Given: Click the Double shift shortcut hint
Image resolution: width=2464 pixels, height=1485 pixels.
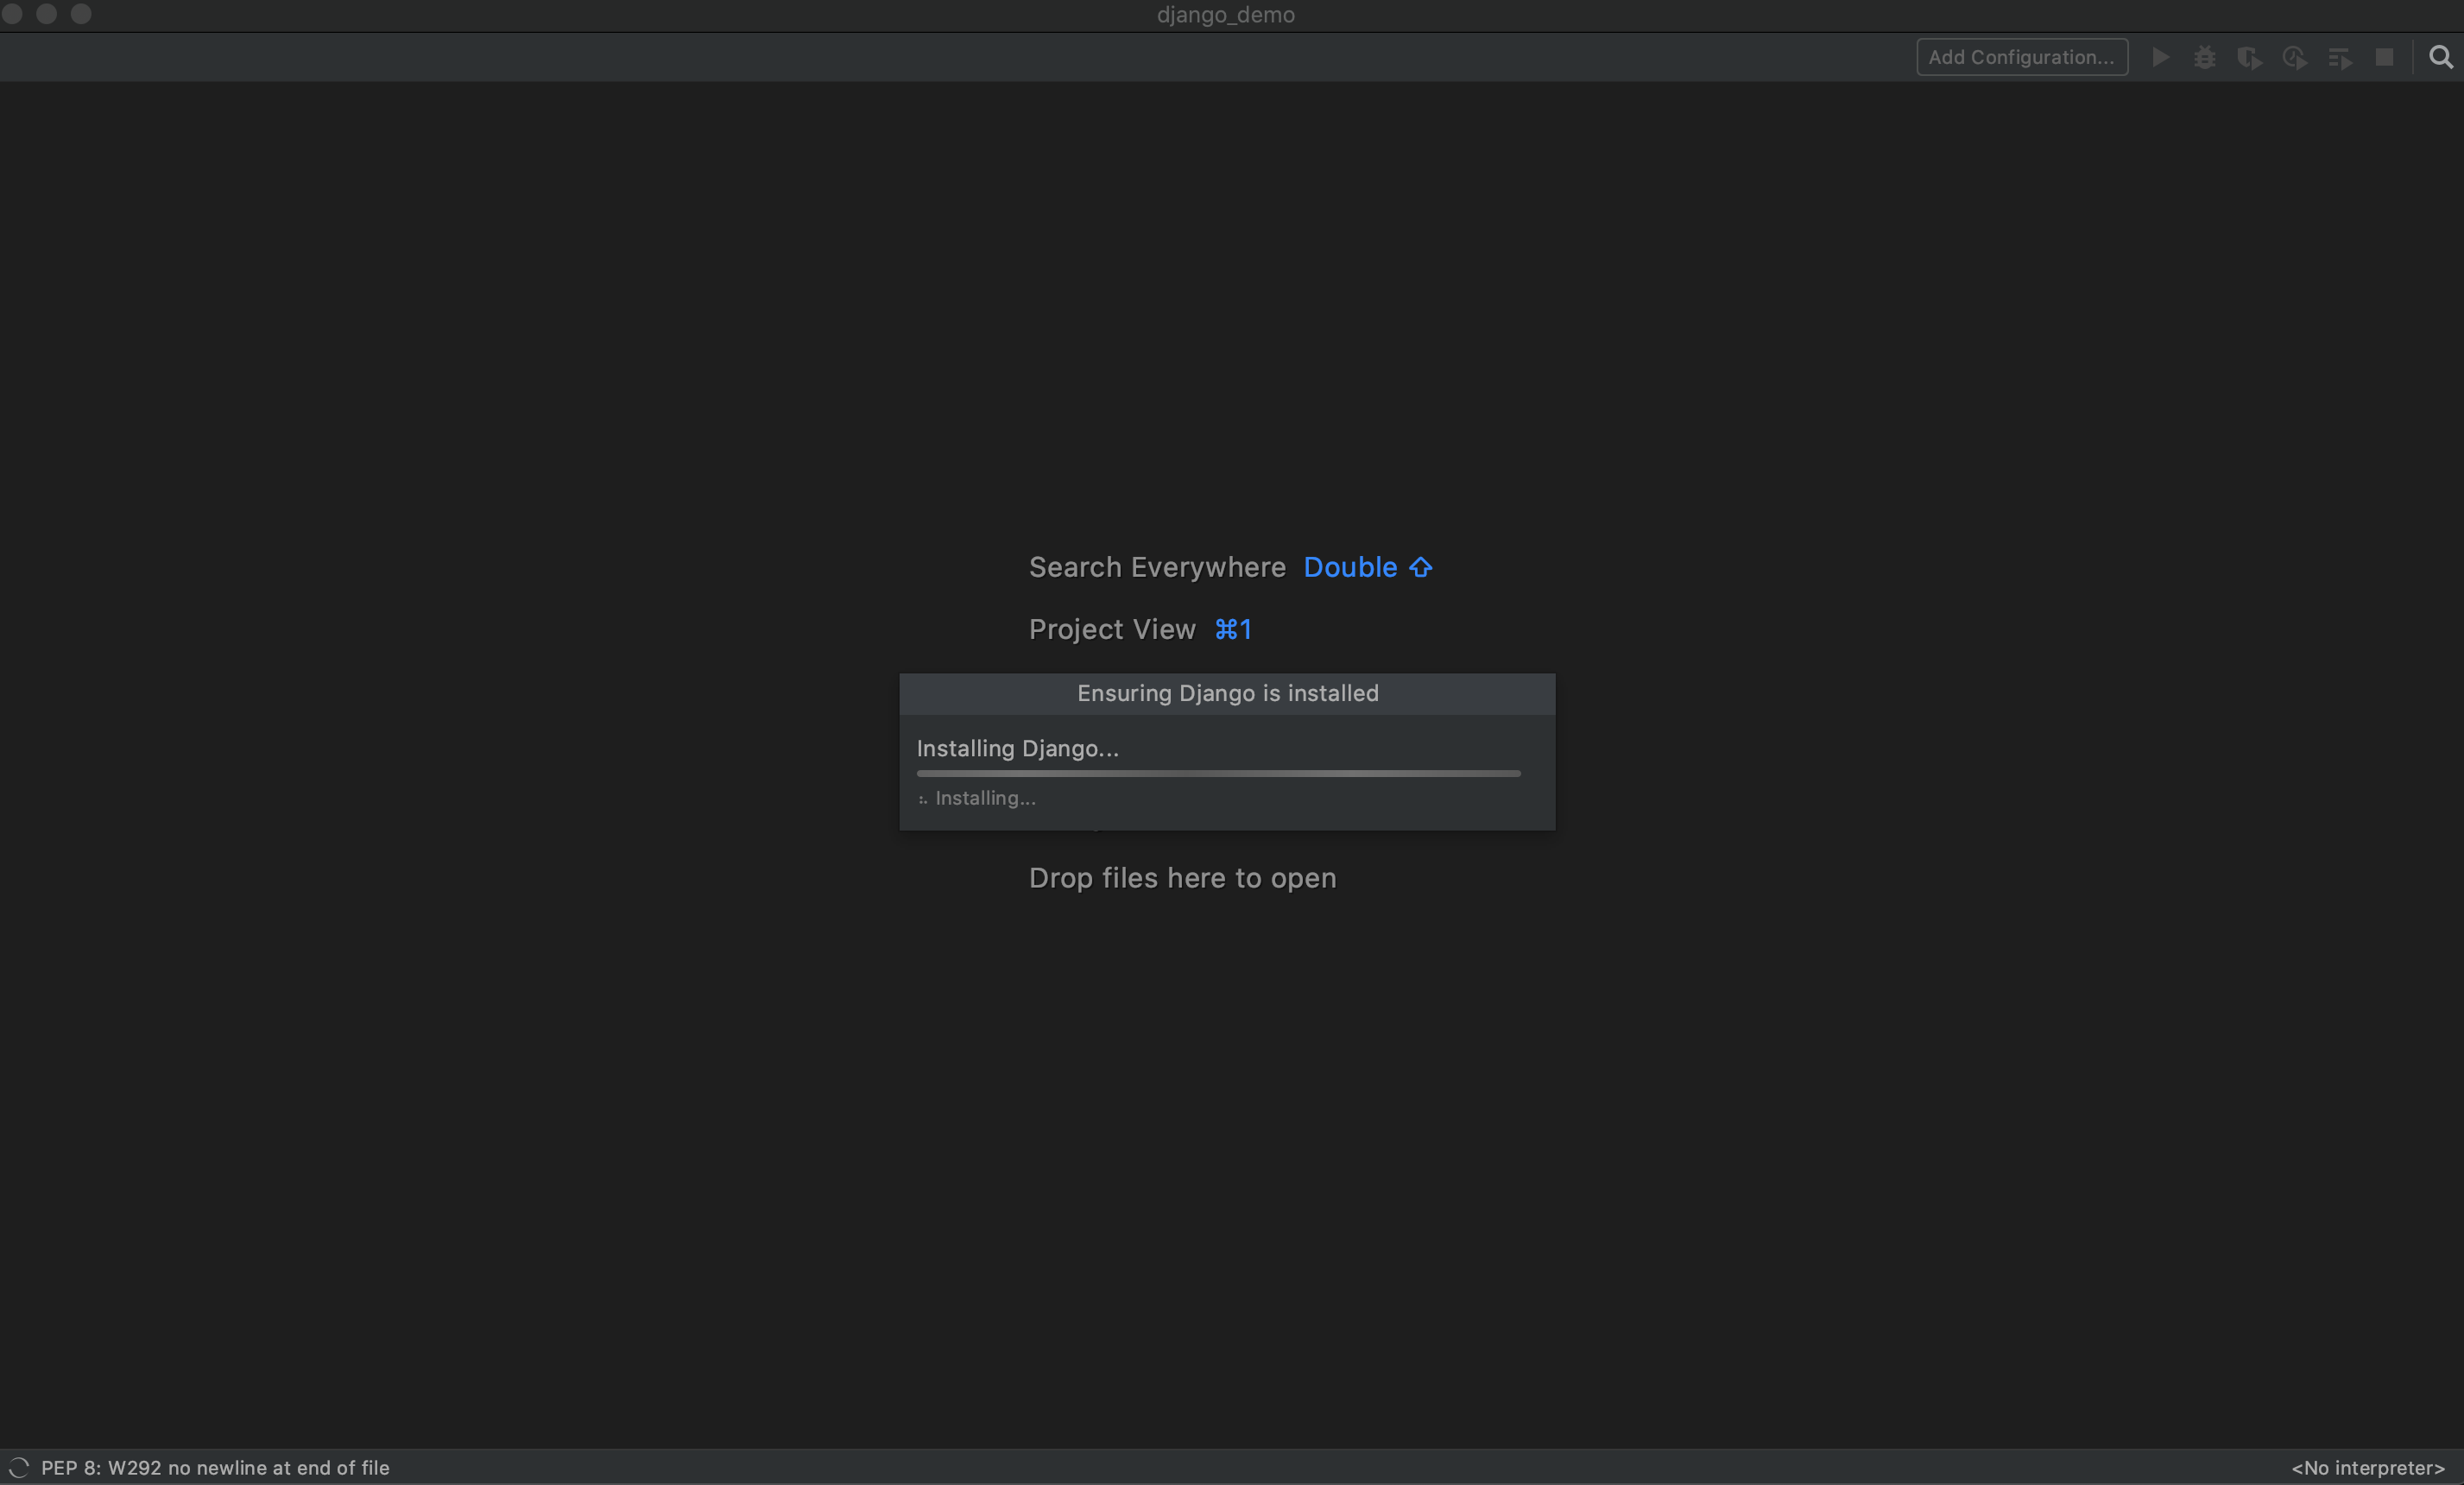Looking at the screenshot, I should click(x=1368, y=567).
